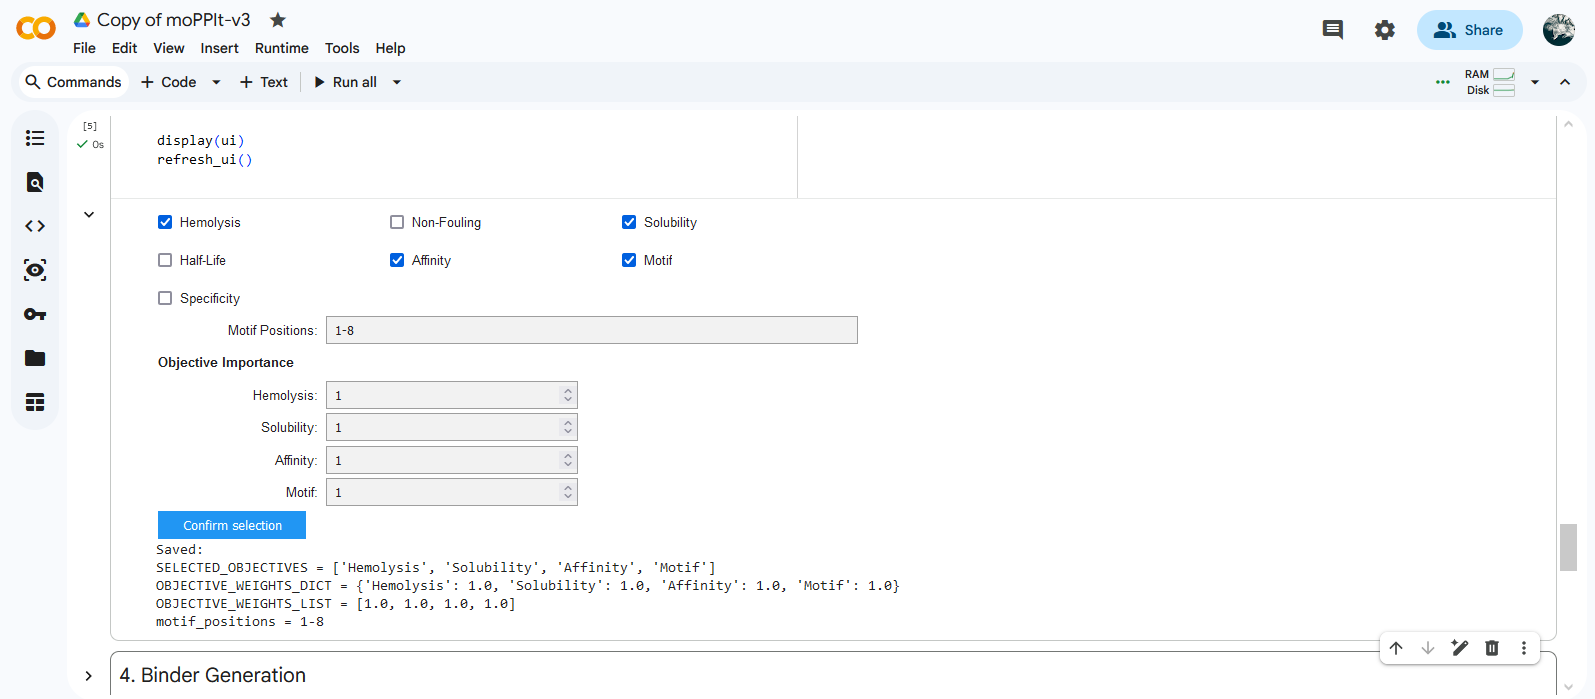Open the table of contents sidebar icon

click(35, 138)
